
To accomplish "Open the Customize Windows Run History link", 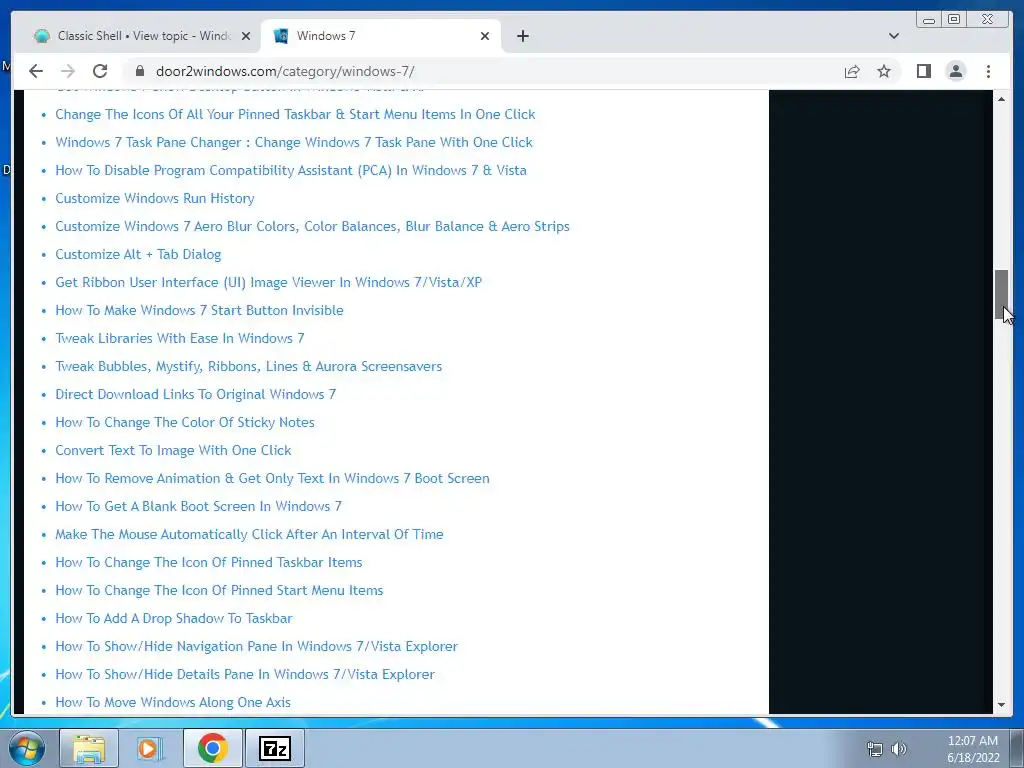I will pyautogui.click(x=155, y=199).
